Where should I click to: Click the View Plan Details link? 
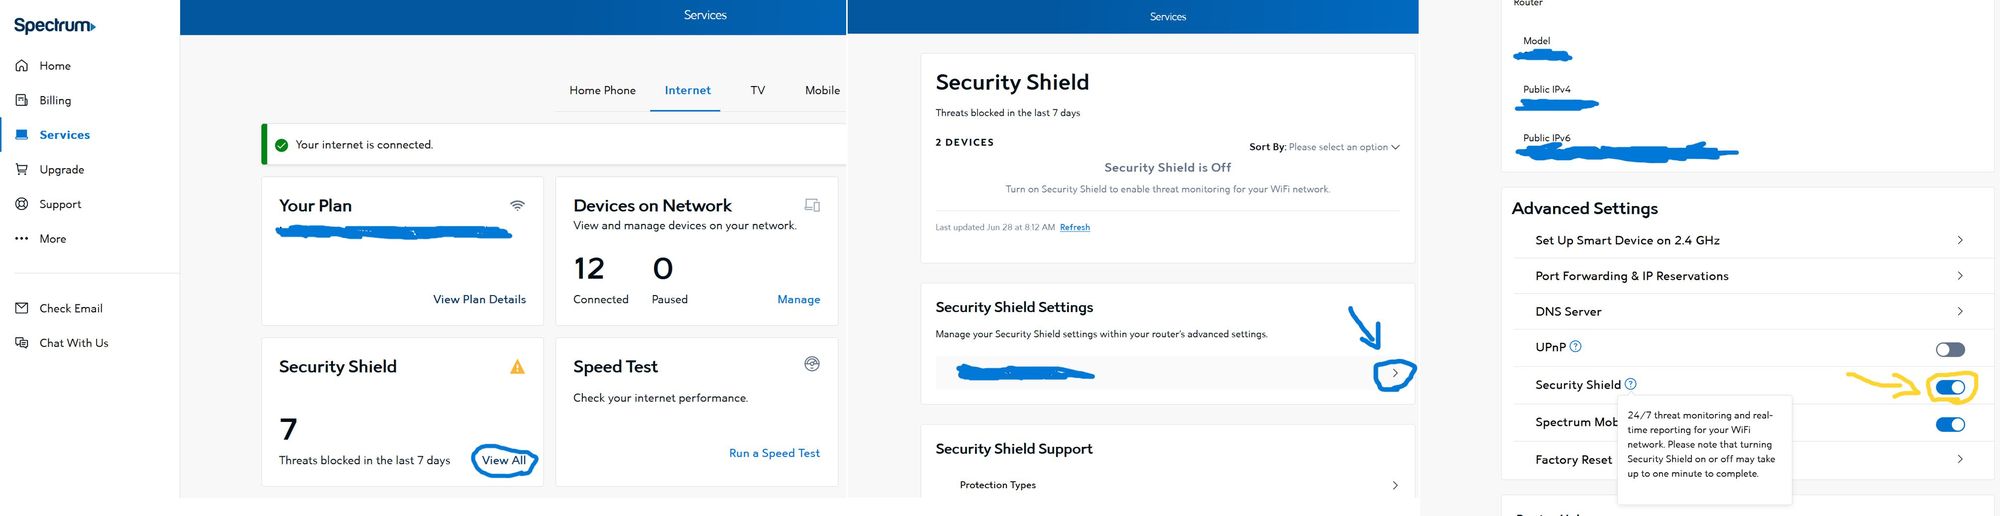[x=479, y=299]
